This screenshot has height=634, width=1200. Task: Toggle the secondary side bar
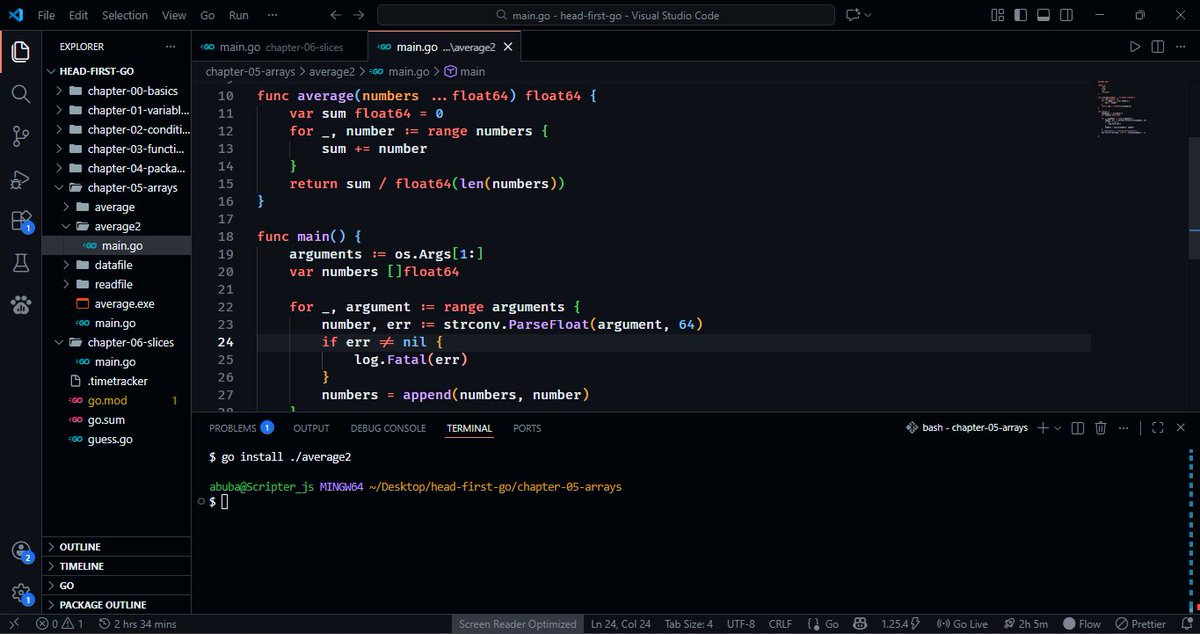pyautogui.click(x=1066, y=15)
